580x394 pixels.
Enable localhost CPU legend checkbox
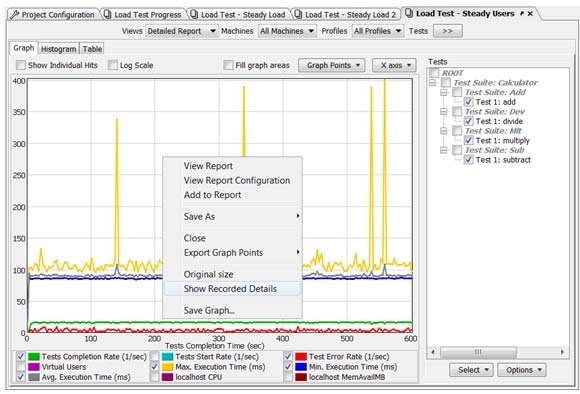pyautogui.click(x=155, y=377)
